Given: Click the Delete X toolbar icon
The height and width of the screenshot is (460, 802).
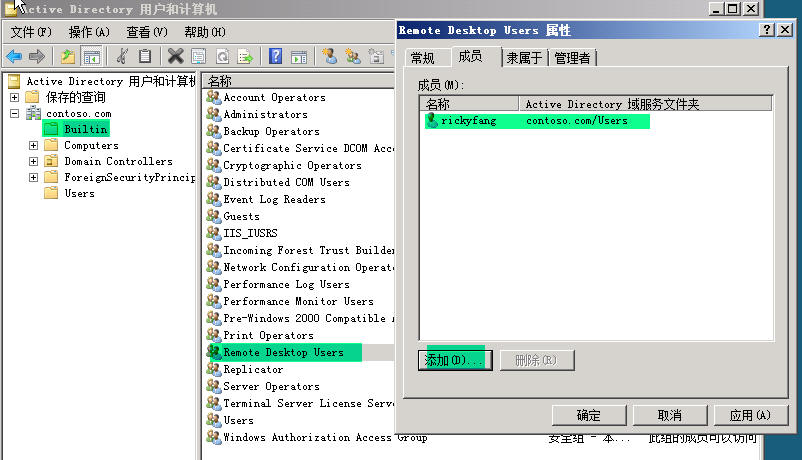Looking at the screenshot, I should [x=175, y=56].
